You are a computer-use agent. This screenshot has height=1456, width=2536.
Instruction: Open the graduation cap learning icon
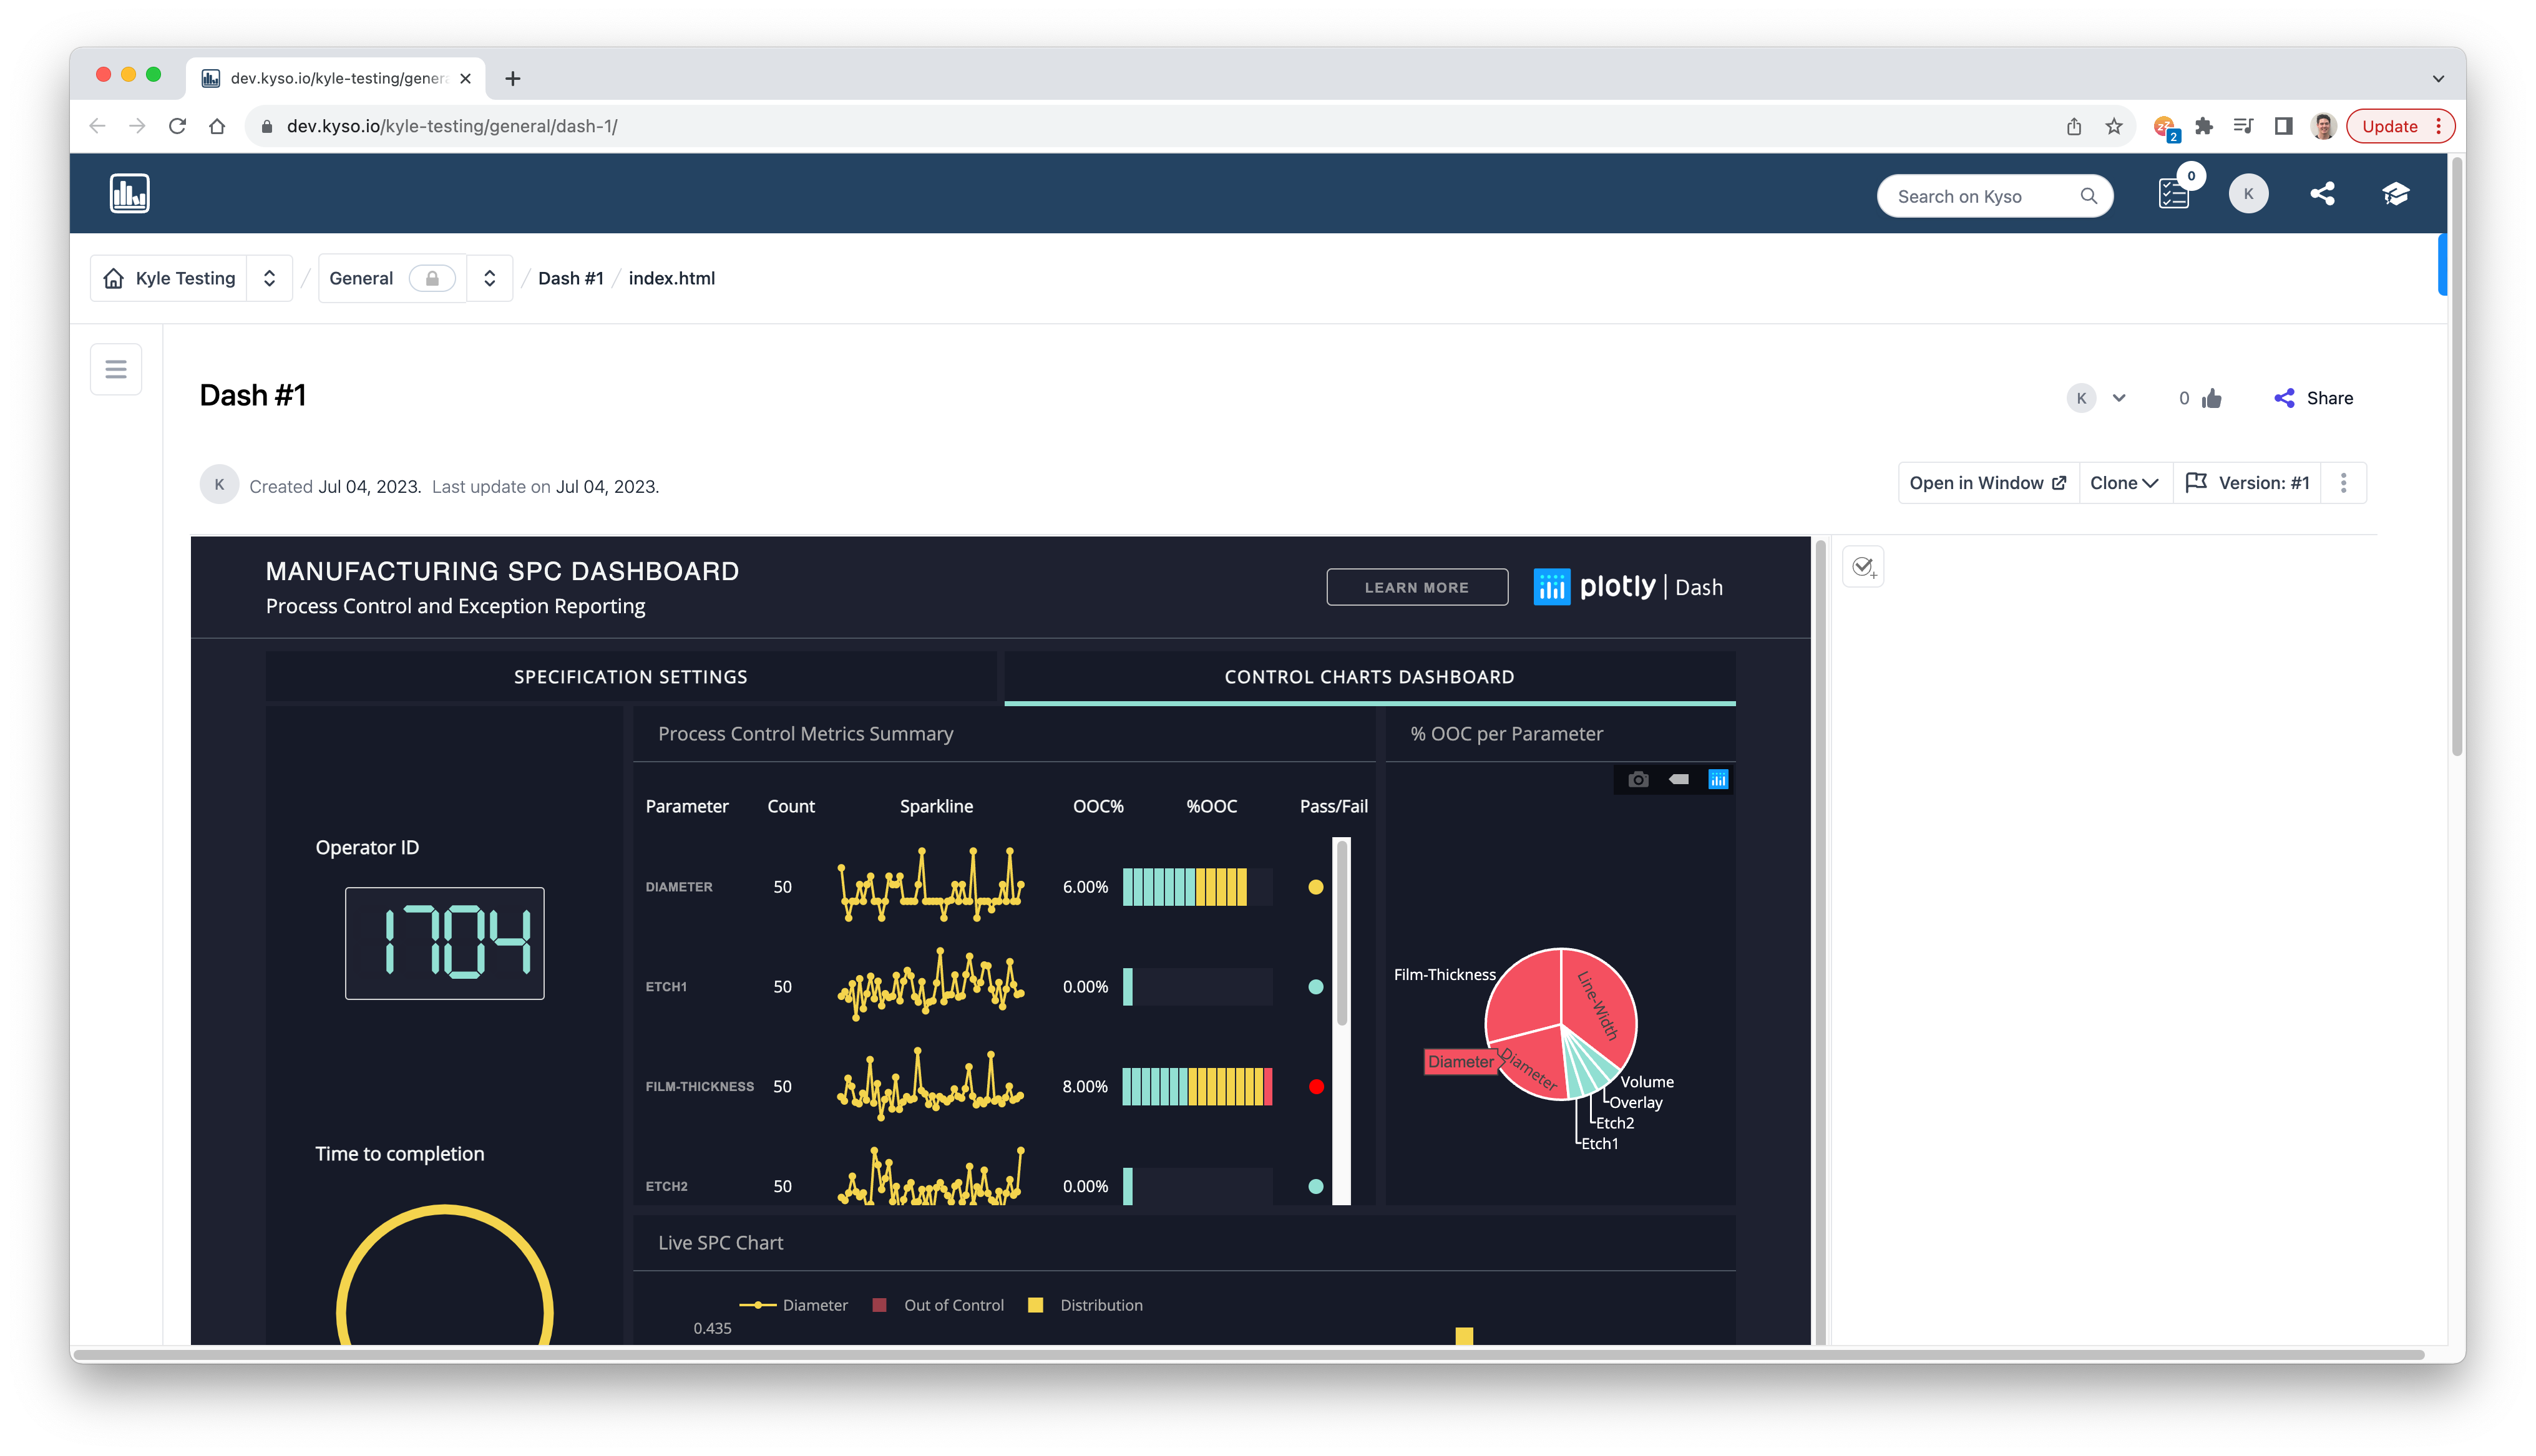tap(2395, 194)
